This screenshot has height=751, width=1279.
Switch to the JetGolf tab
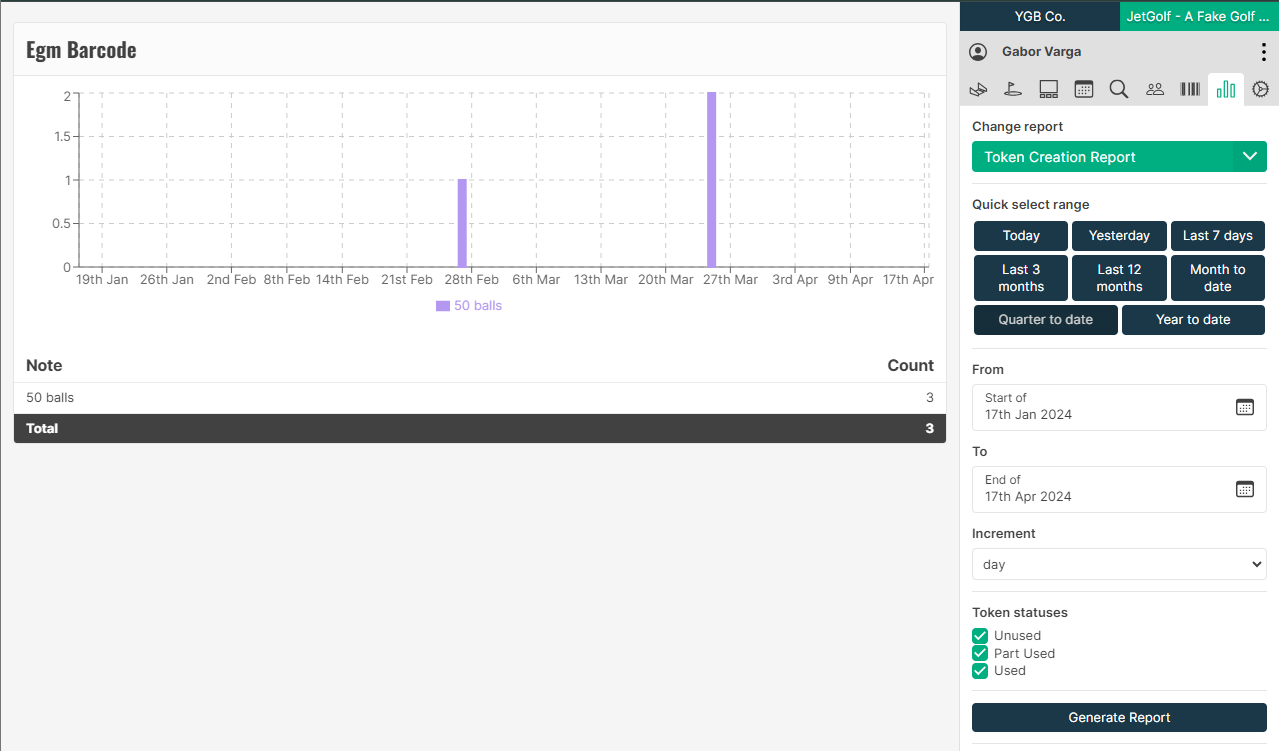1198,16
